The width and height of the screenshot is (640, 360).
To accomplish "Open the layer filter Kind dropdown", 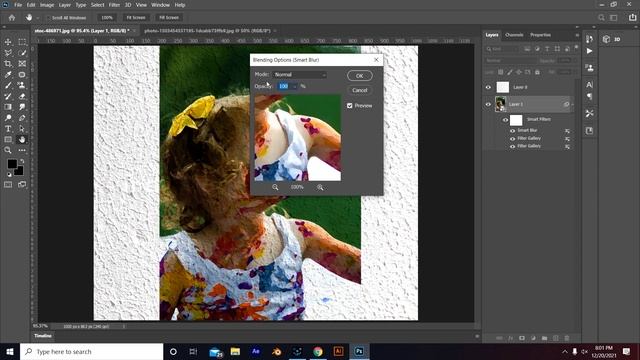I will click(503, 49).
